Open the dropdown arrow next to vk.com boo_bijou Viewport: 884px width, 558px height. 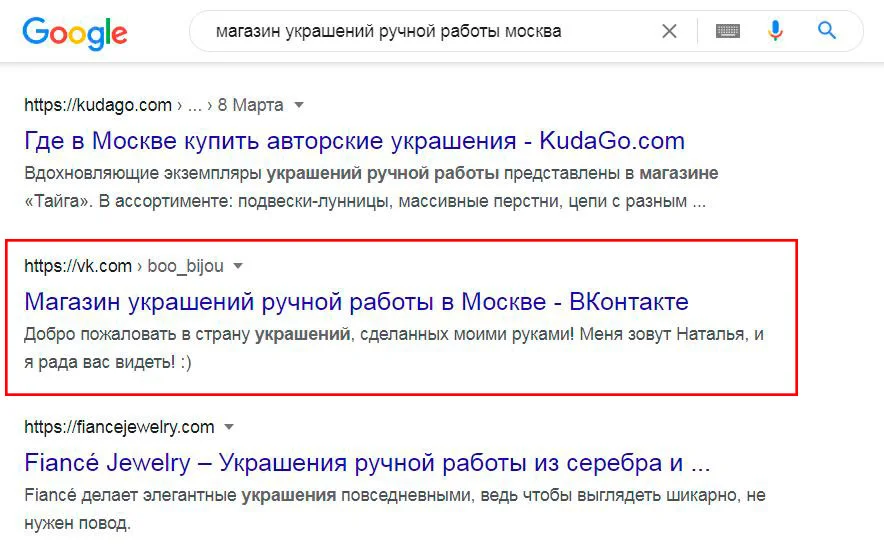click(x=238, y=266)
